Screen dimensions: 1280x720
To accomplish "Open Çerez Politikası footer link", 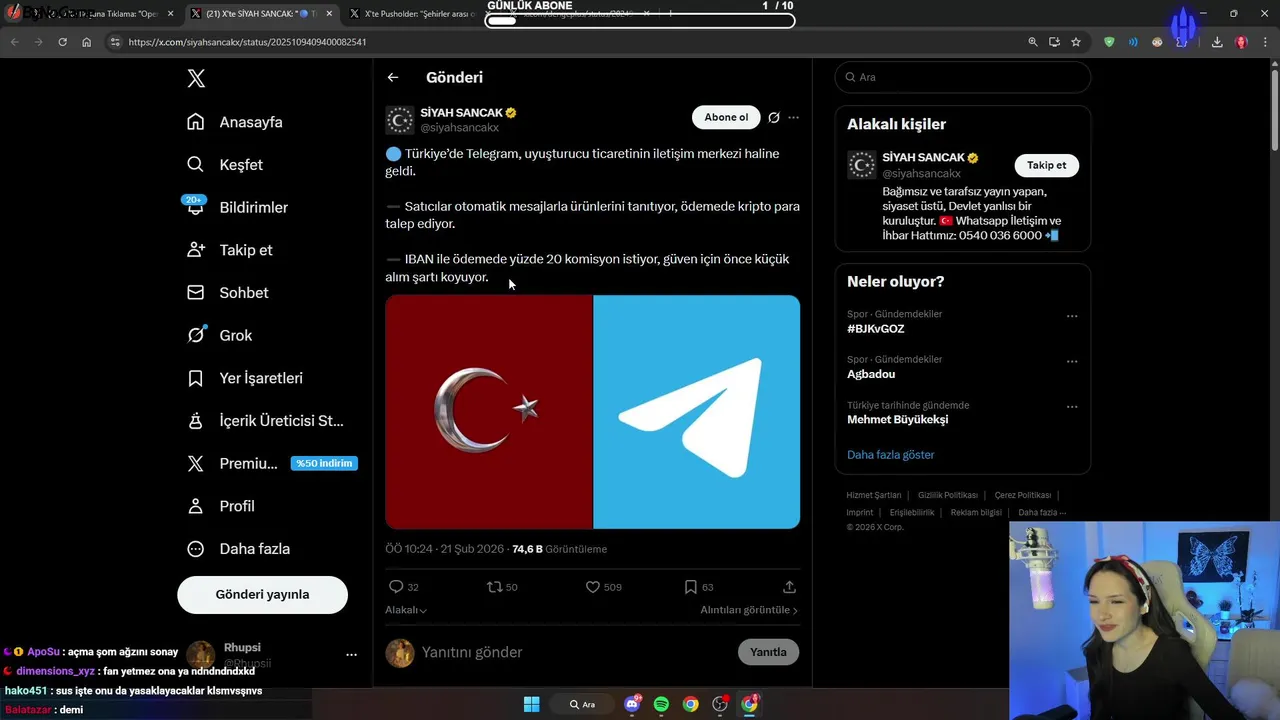I will [x=1022, y=495].
